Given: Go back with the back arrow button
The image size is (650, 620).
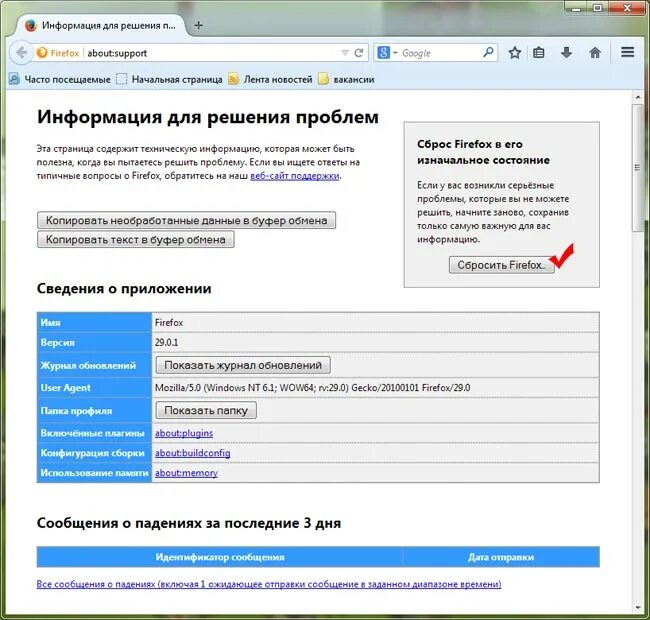Looking at the screenshot, I should [x=21, y=53].
